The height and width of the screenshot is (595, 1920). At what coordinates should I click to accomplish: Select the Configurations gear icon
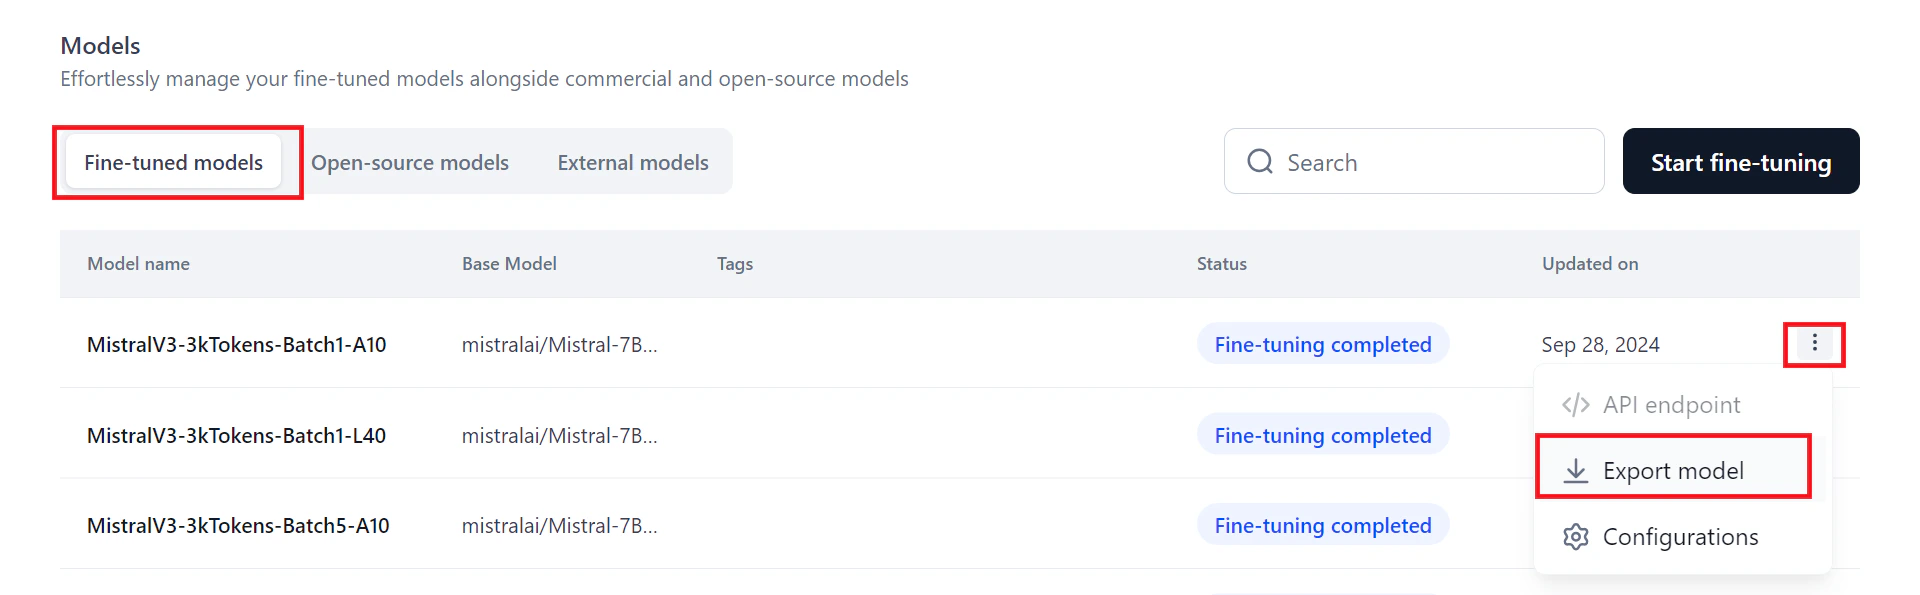(1575, 536)
